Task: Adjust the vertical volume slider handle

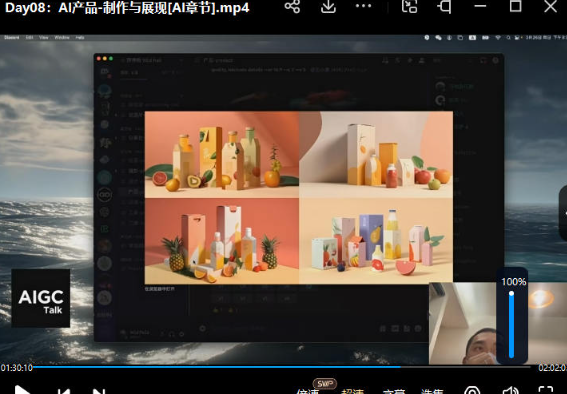Action: pos(511,294)
